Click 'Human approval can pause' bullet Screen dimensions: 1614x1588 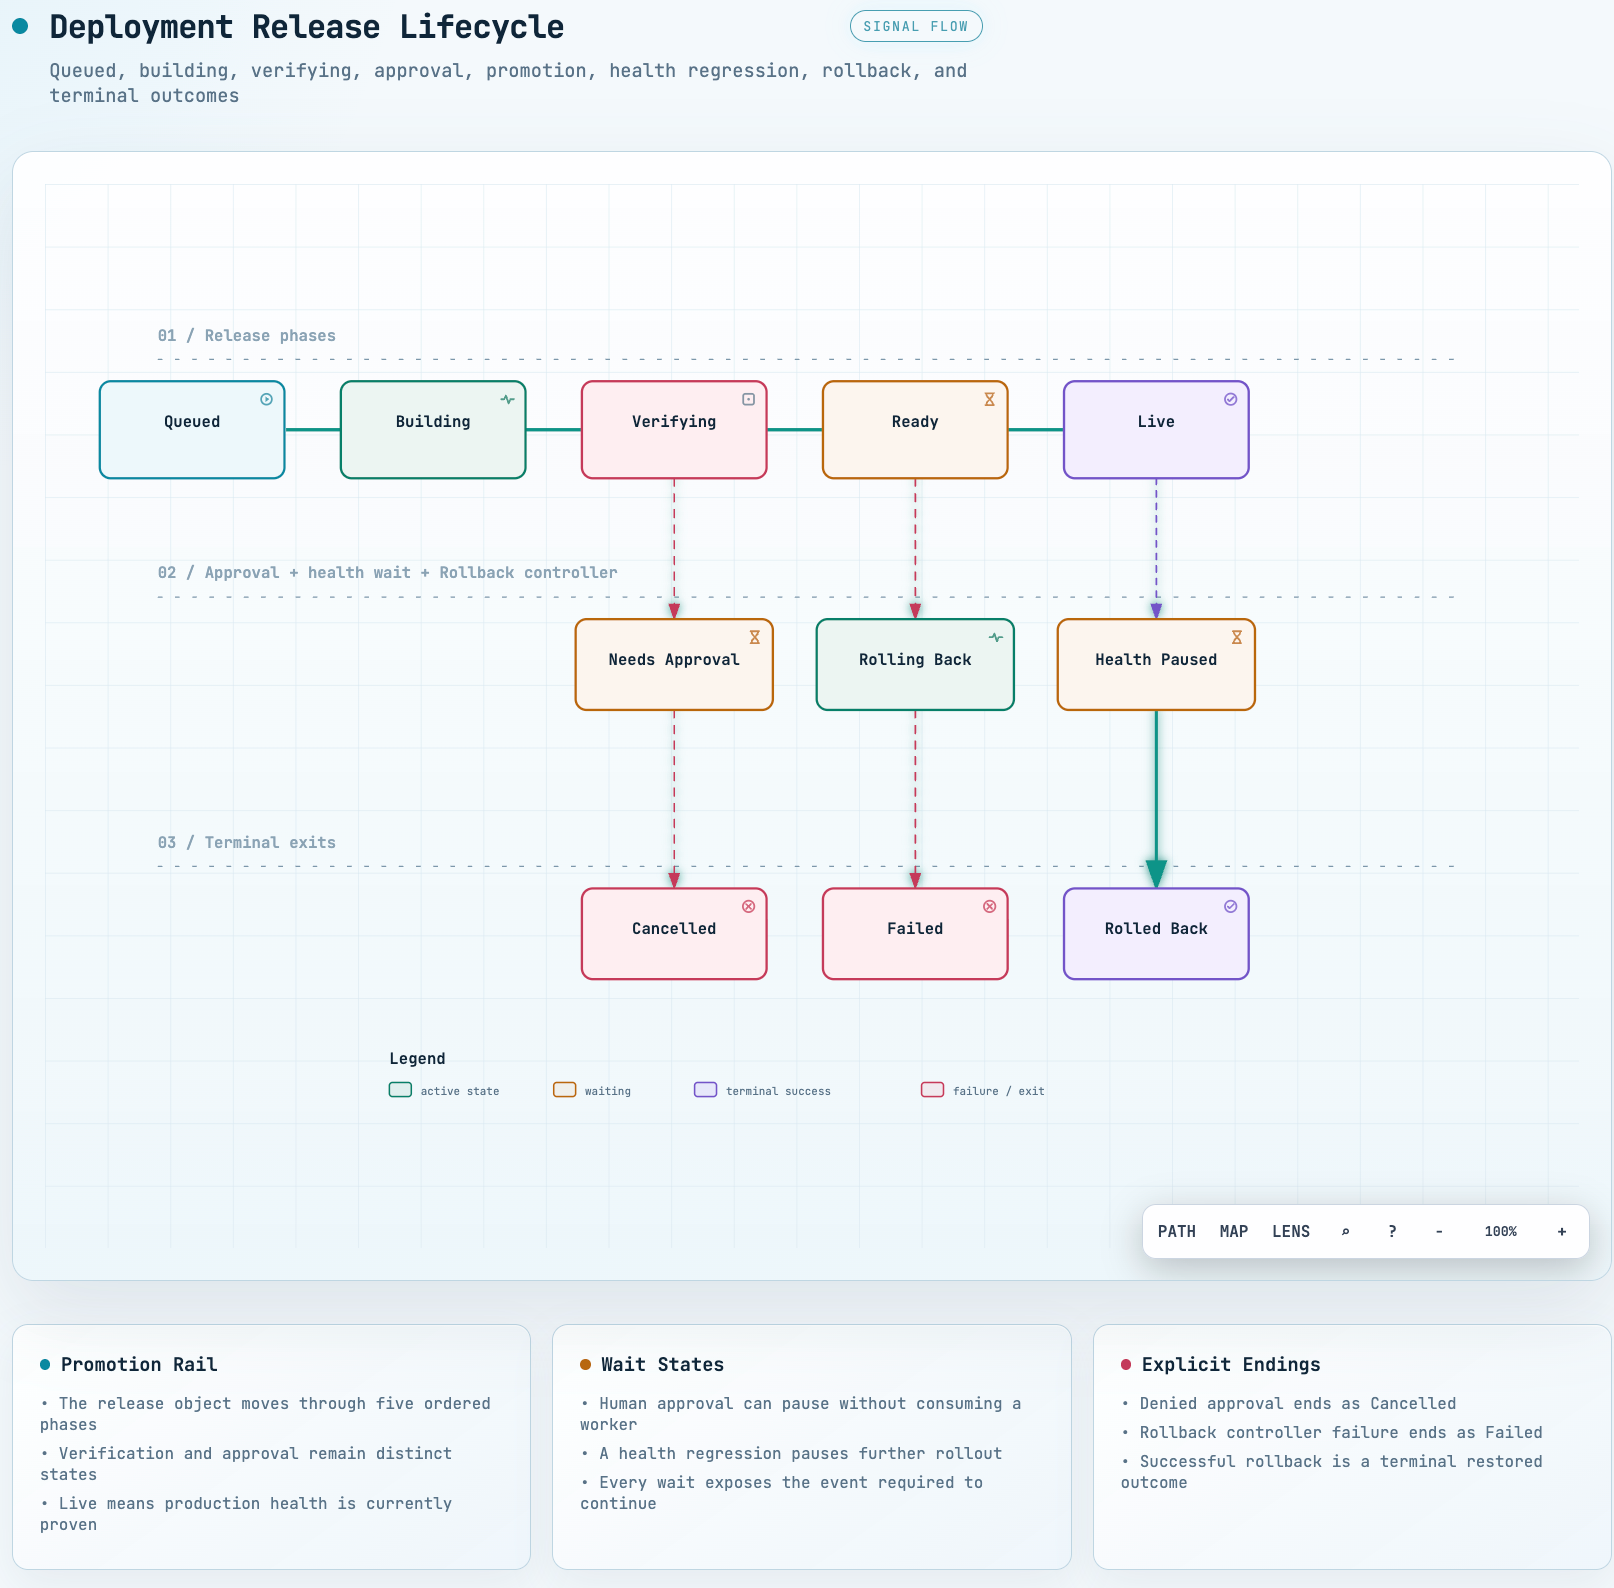pos(801,1414)
